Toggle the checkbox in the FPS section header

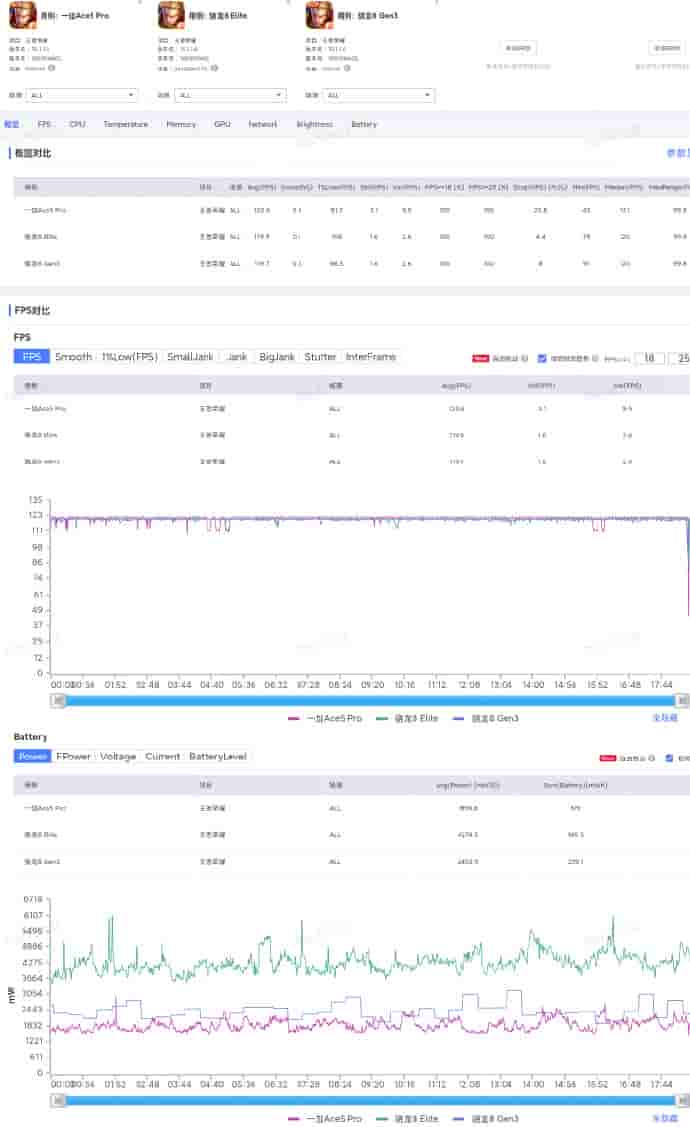coord(542,358)
